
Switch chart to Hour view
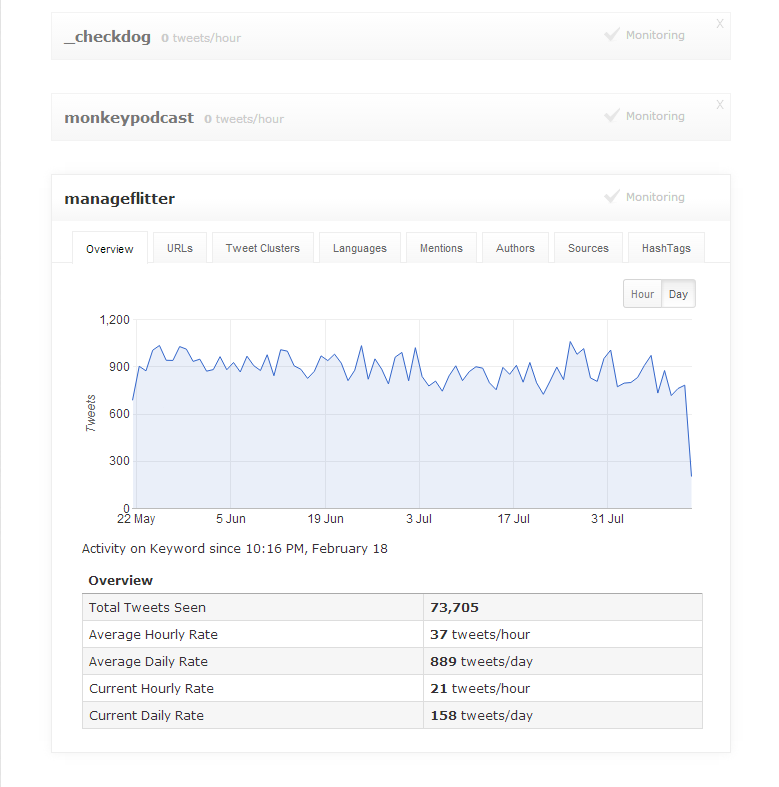tap(642, 294)
